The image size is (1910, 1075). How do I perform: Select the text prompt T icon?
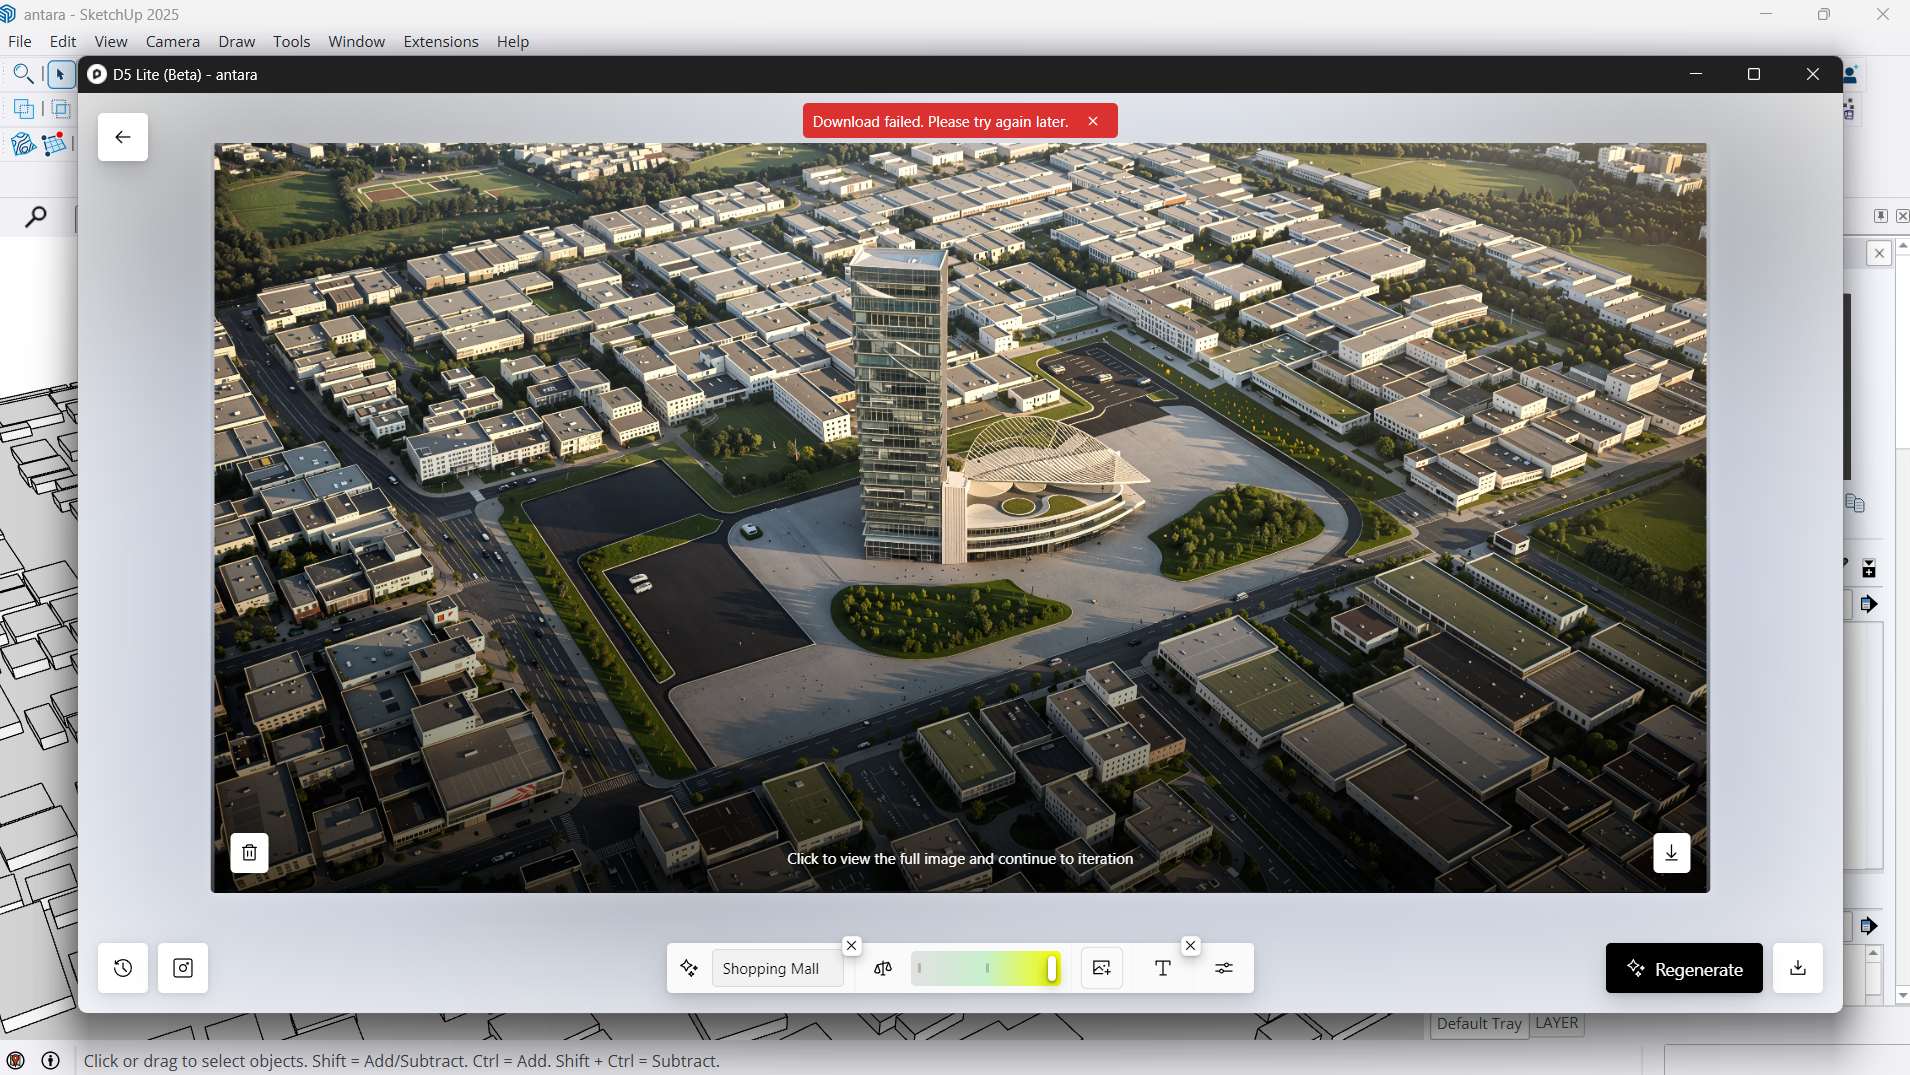tap(1162, 968)
